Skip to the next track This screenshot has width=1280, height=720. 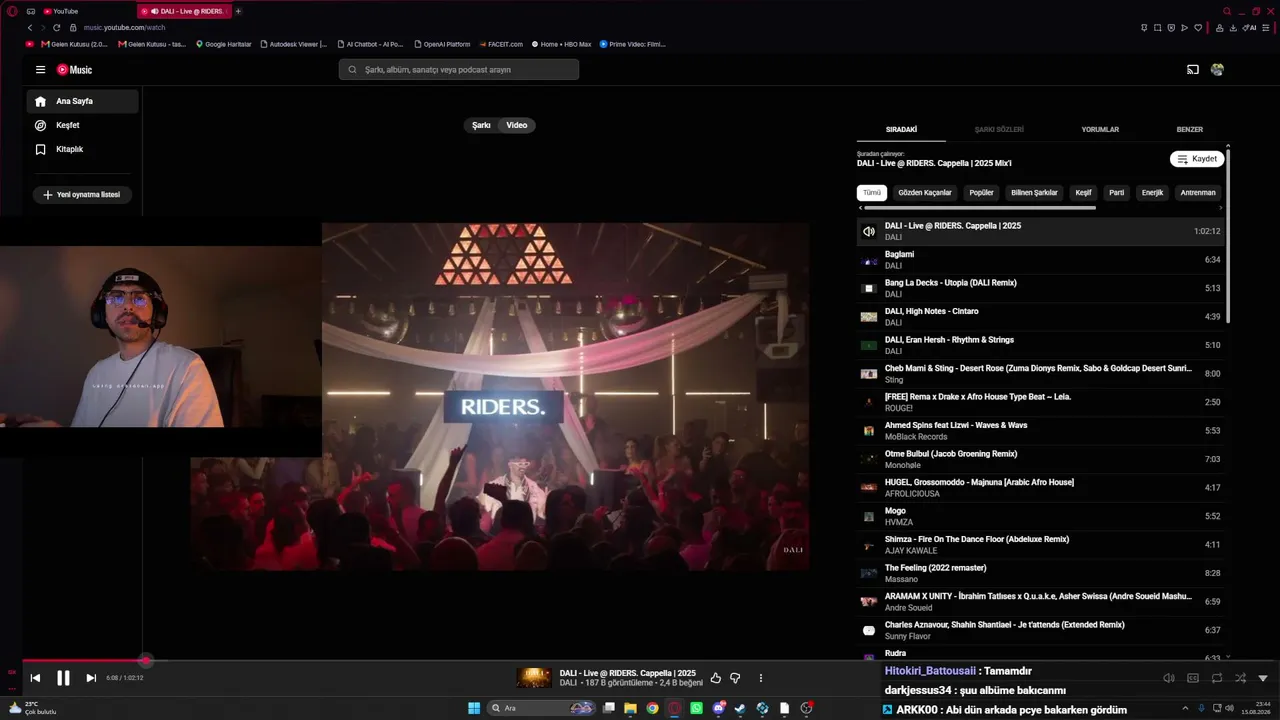tap(91, 678)
